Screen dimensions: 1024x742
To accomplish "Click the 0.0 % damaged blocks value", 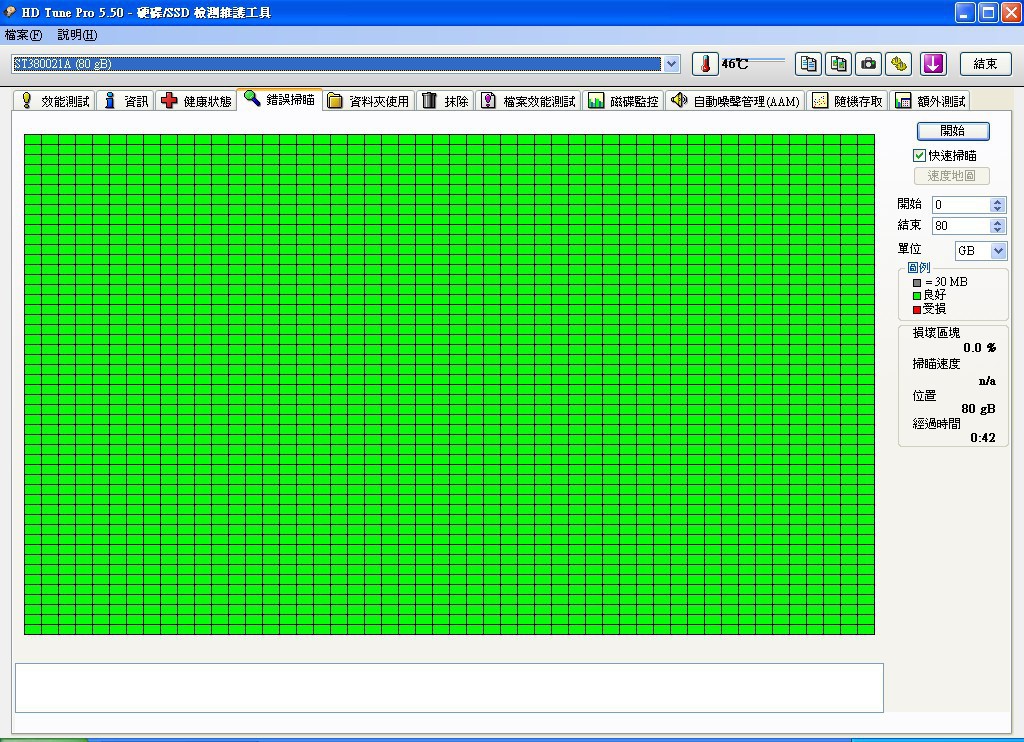I will pos(980,348).
